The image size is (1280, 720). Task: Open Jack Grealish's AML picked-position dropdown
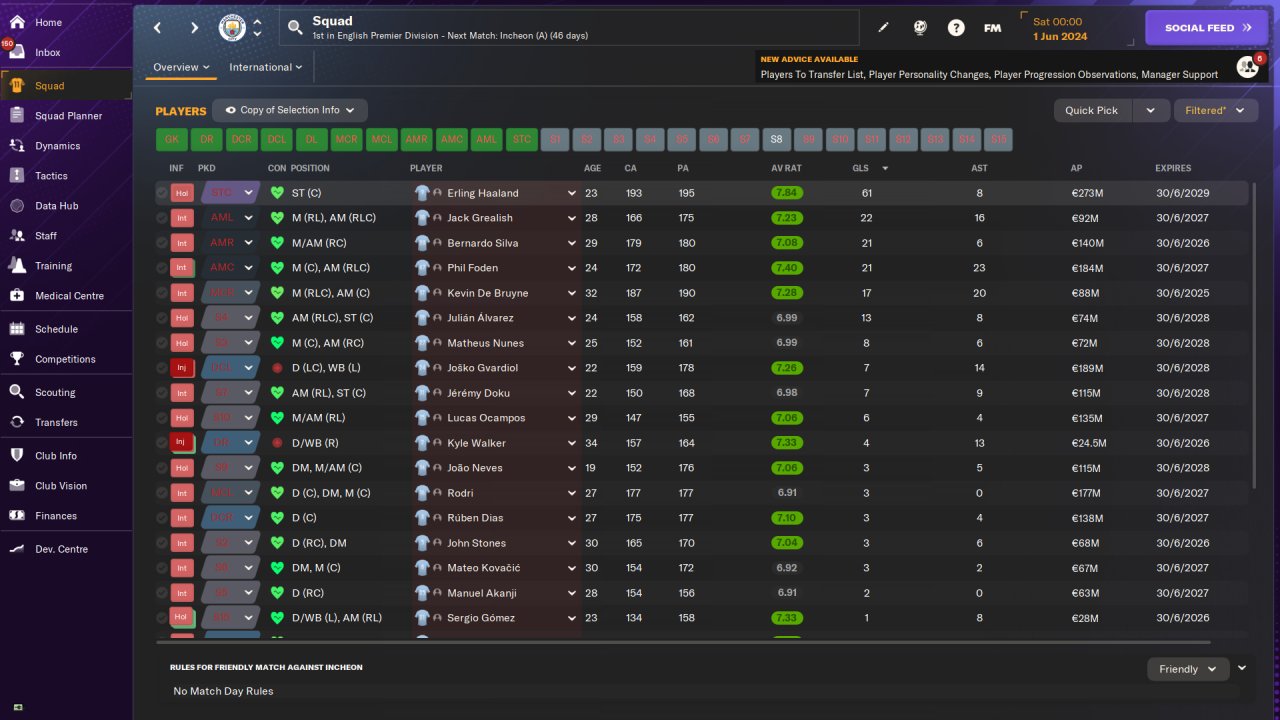[x=230, y=218]
